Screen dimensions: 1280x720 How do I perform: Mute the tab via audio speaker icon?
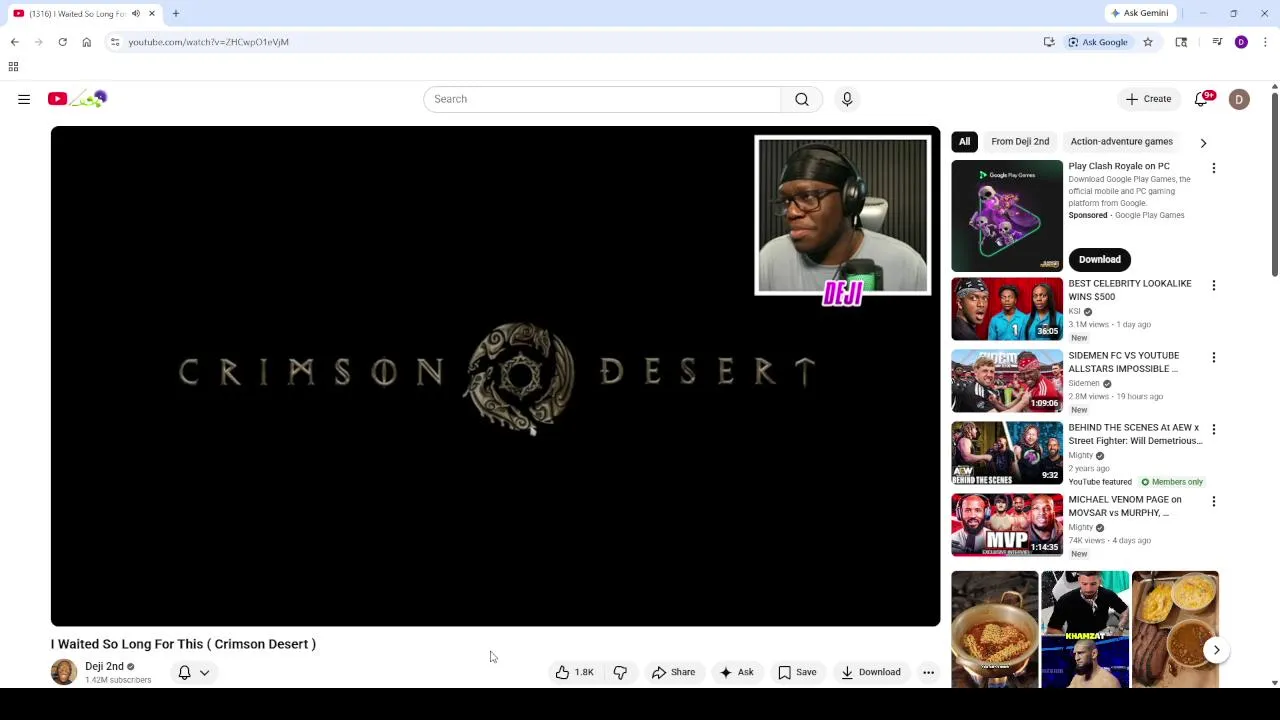[x=136, y=14]
